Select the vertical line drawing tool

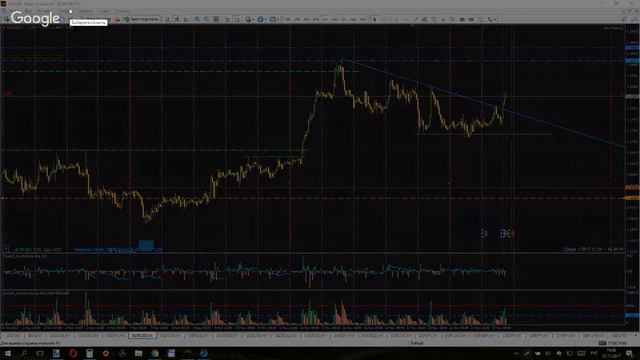[396, 19]
